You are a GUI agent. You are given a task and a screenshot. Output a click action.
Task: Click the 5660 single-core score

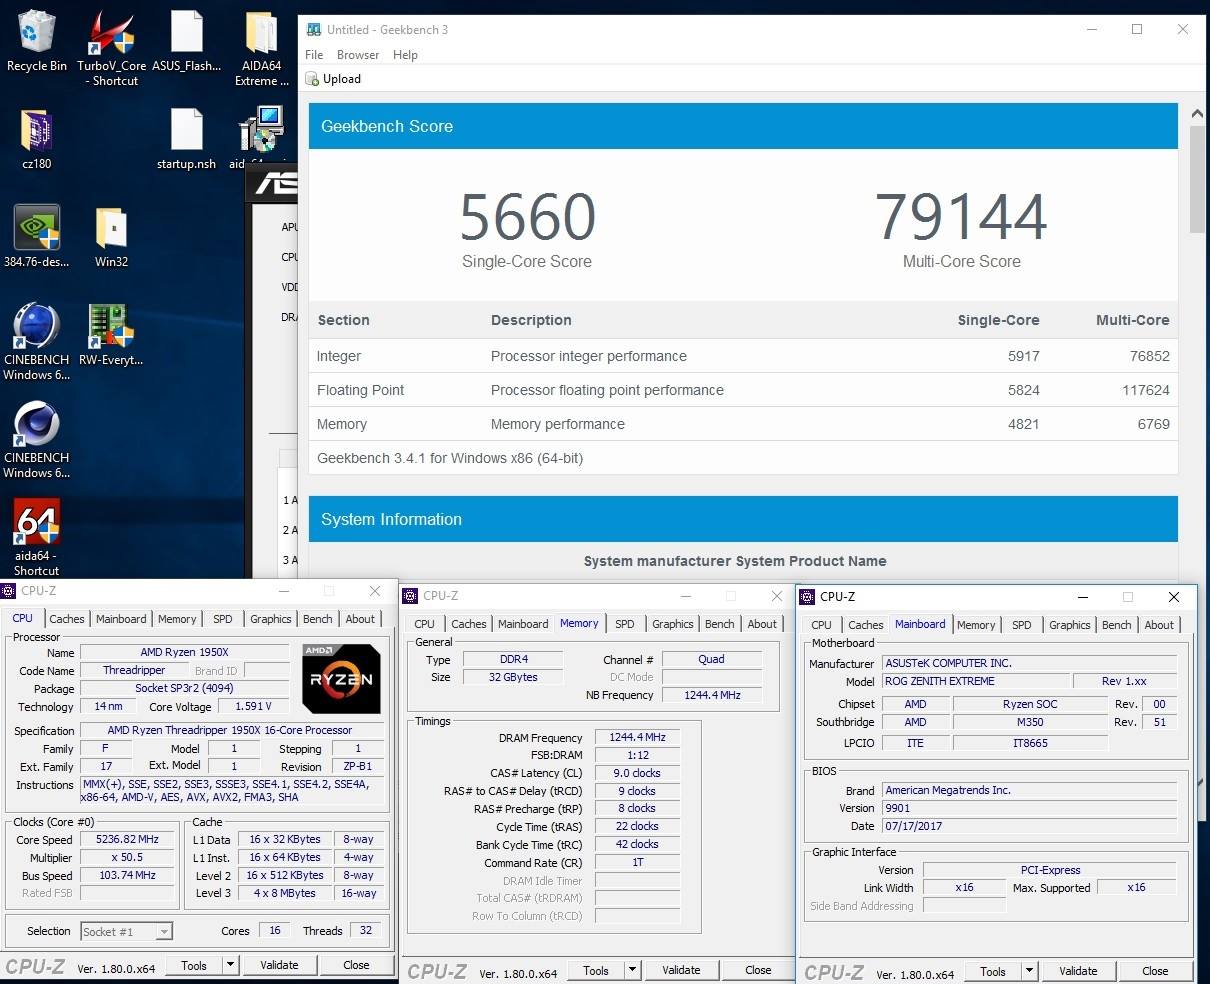[x=528, y=217]
